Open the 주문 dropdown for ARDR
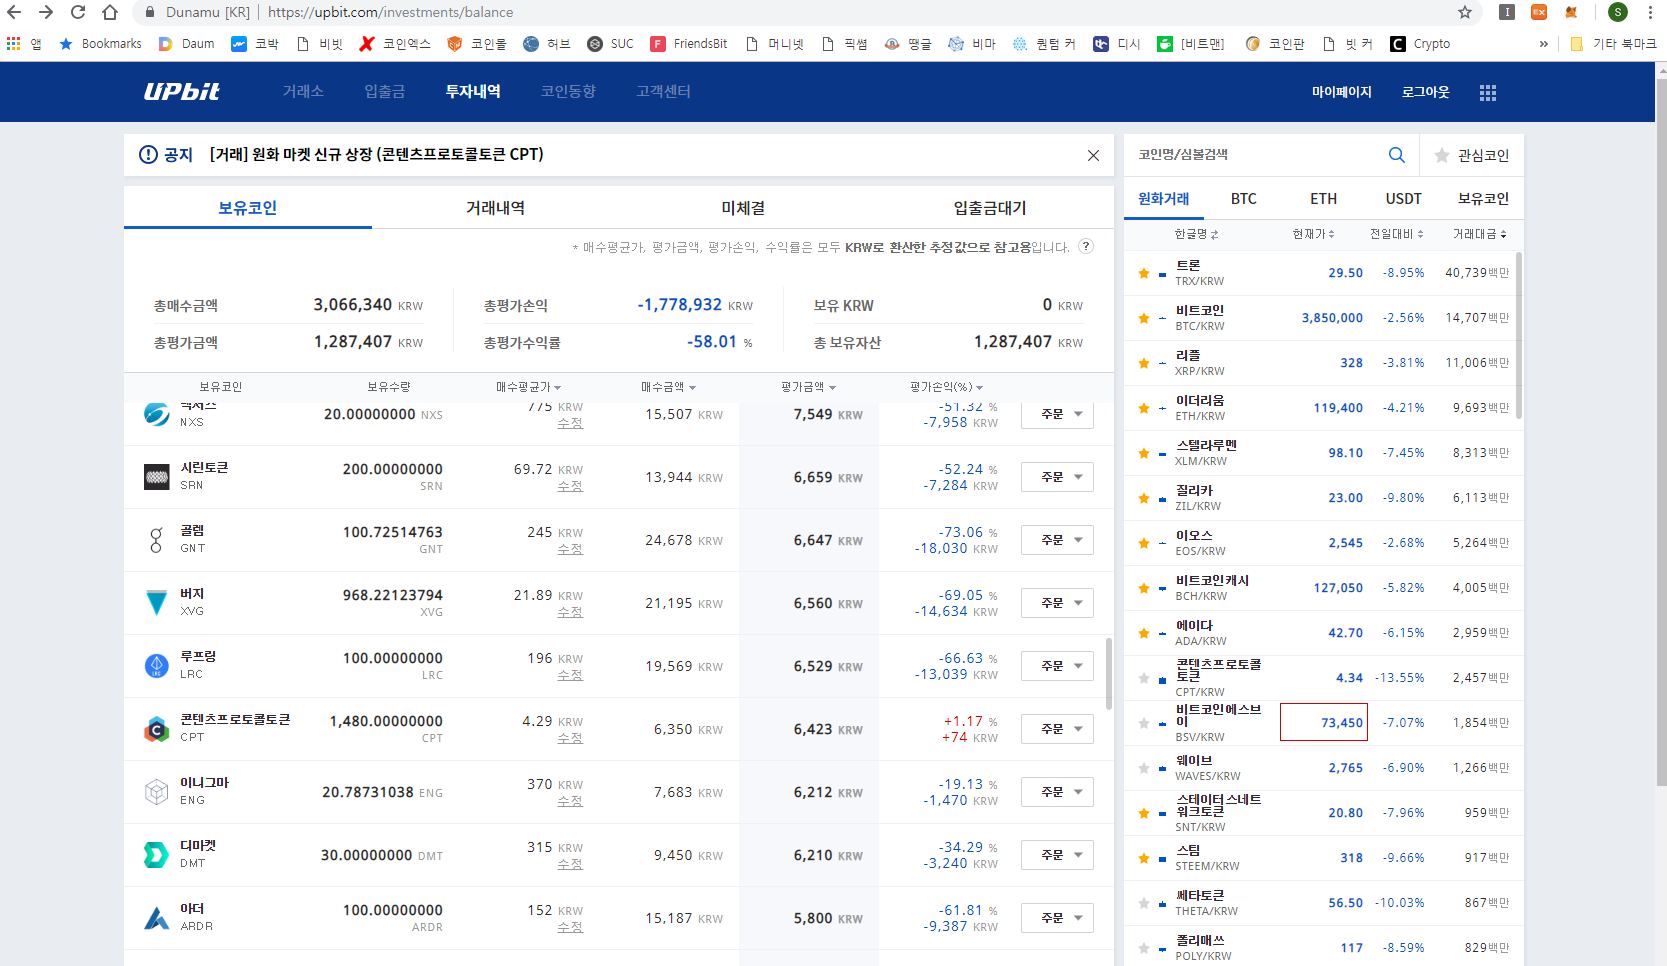Viewport: 1667px width, 966px height. [1057, 918]
